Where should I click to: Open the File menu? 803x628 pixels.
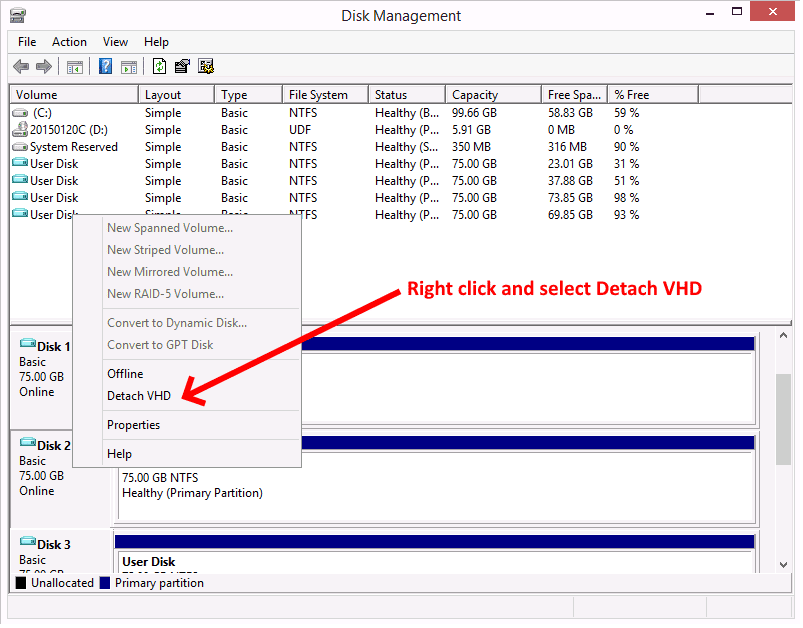tap(27, 42)
